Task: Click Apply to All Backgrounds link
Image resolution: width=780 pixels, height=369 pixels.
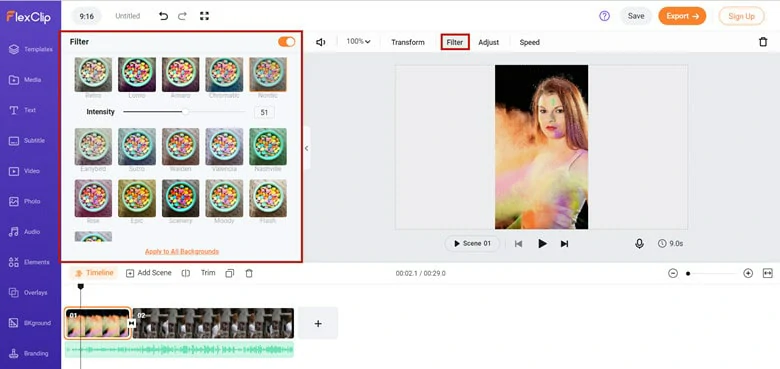Action: 182,252
